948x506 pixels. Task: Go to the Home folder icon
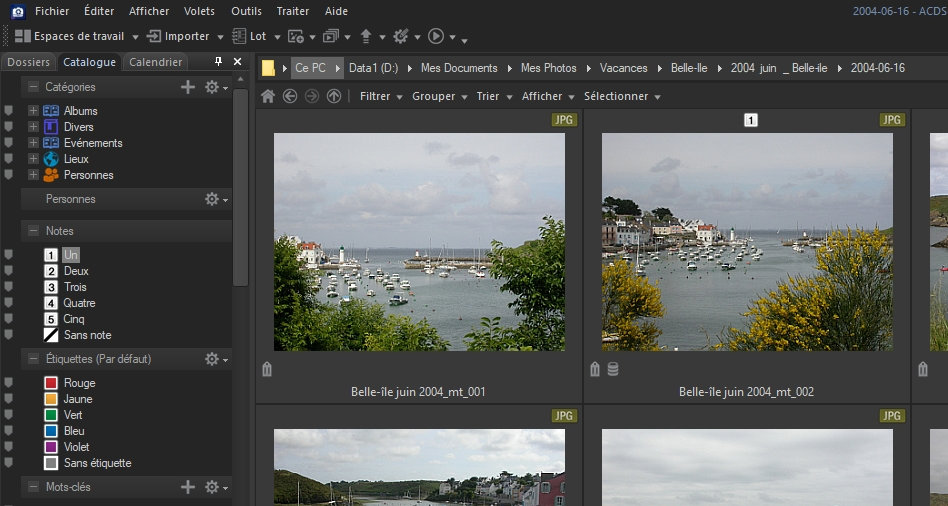268,96
